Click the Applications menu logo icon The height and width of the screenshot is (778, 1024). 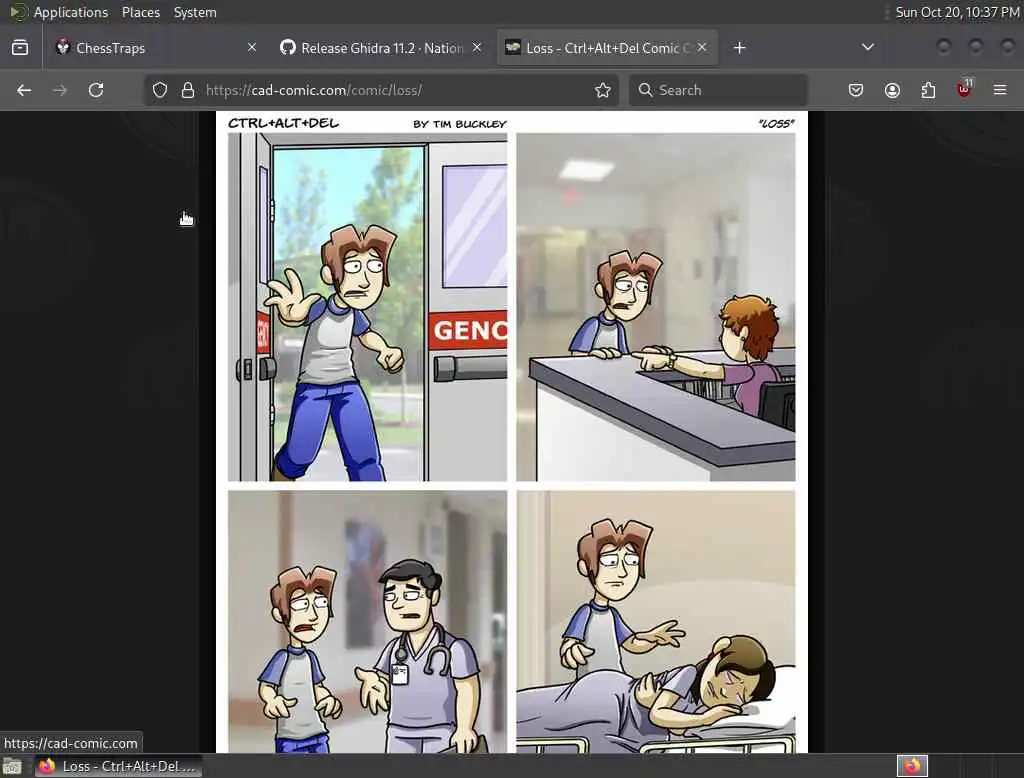click(18, 12)
